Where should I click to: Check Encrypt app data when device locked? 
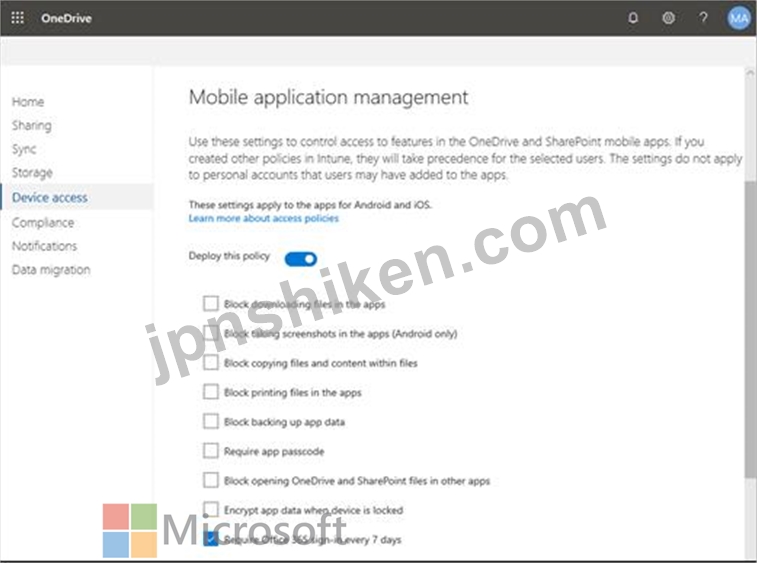[x=210, y=509]
